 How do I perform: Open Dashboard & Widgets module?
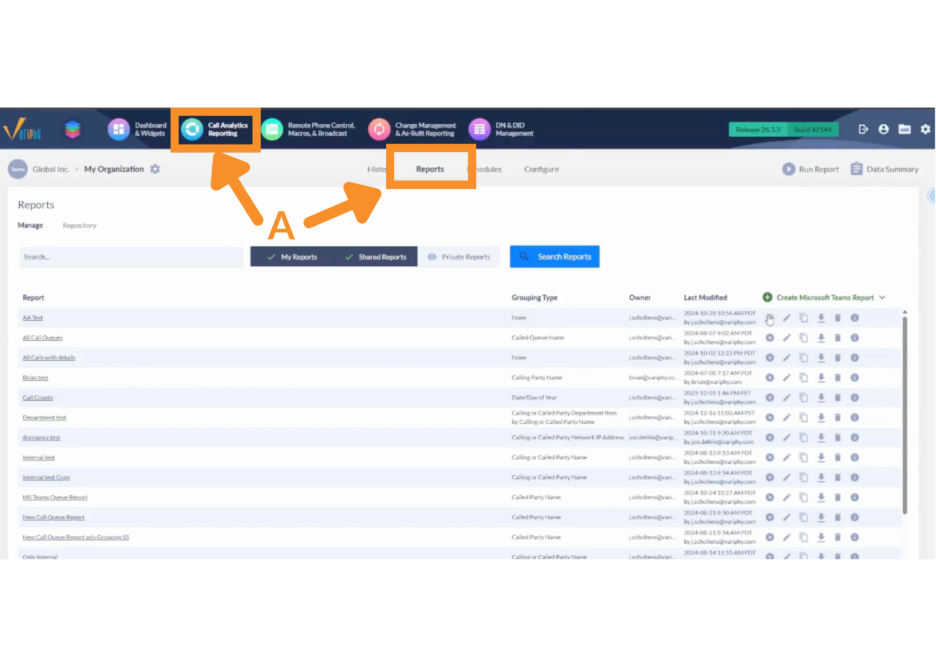[138, 130]
